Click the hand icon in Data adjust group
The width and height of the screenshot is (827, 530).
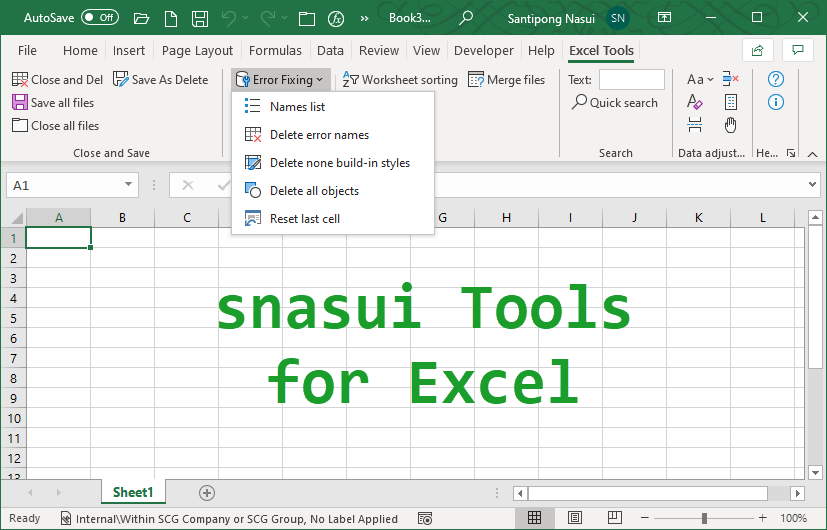coord(730,125)
